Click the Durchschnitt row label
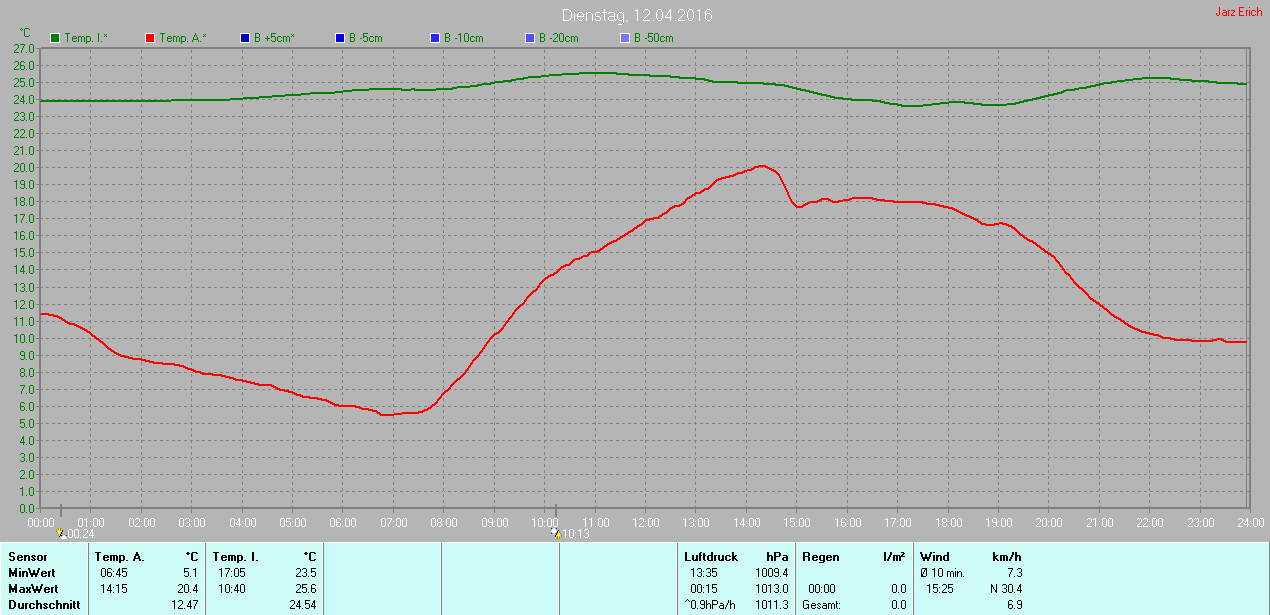The height and width of the screenshot is (615, 1270). 44,605
